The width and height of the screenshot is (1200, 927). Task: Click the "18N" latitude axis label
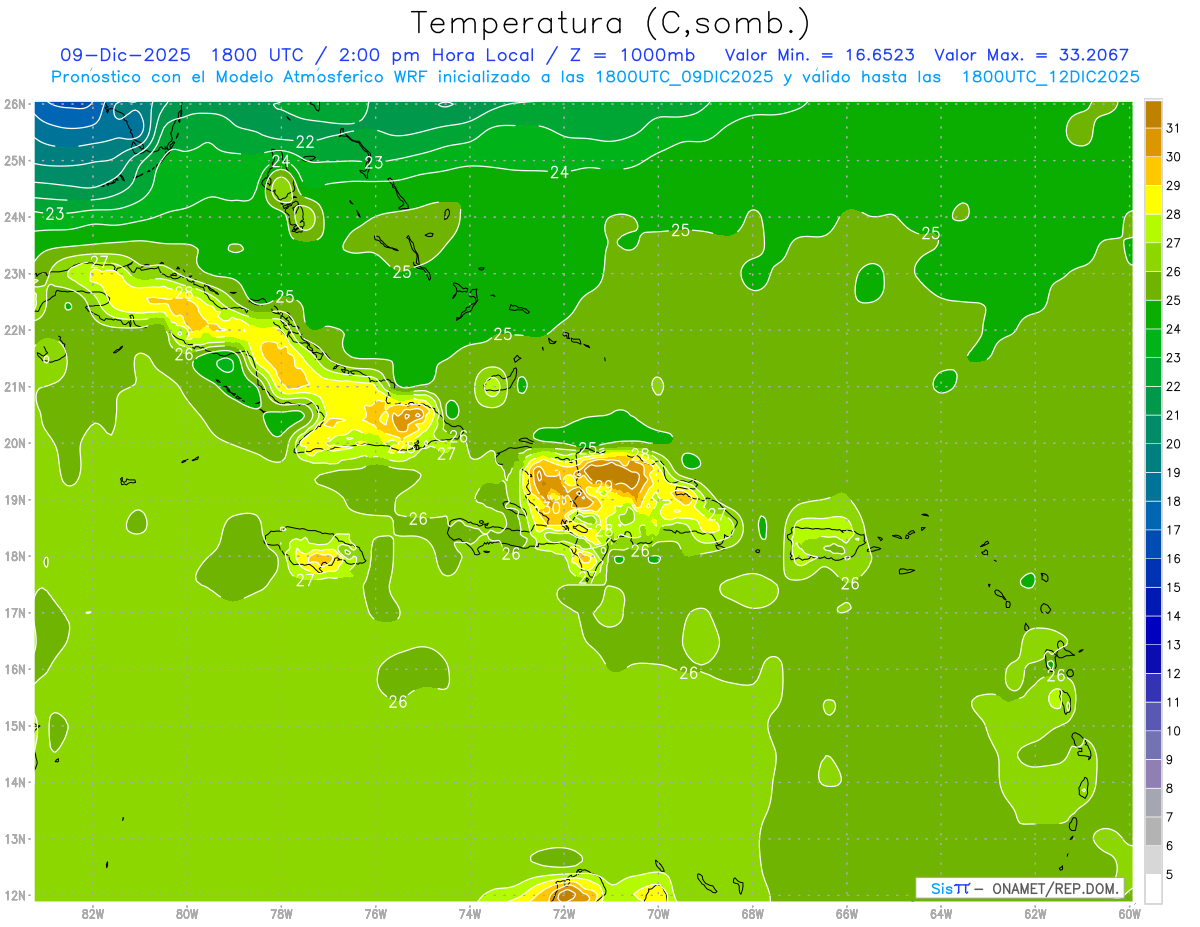click(x=15, y=556)
